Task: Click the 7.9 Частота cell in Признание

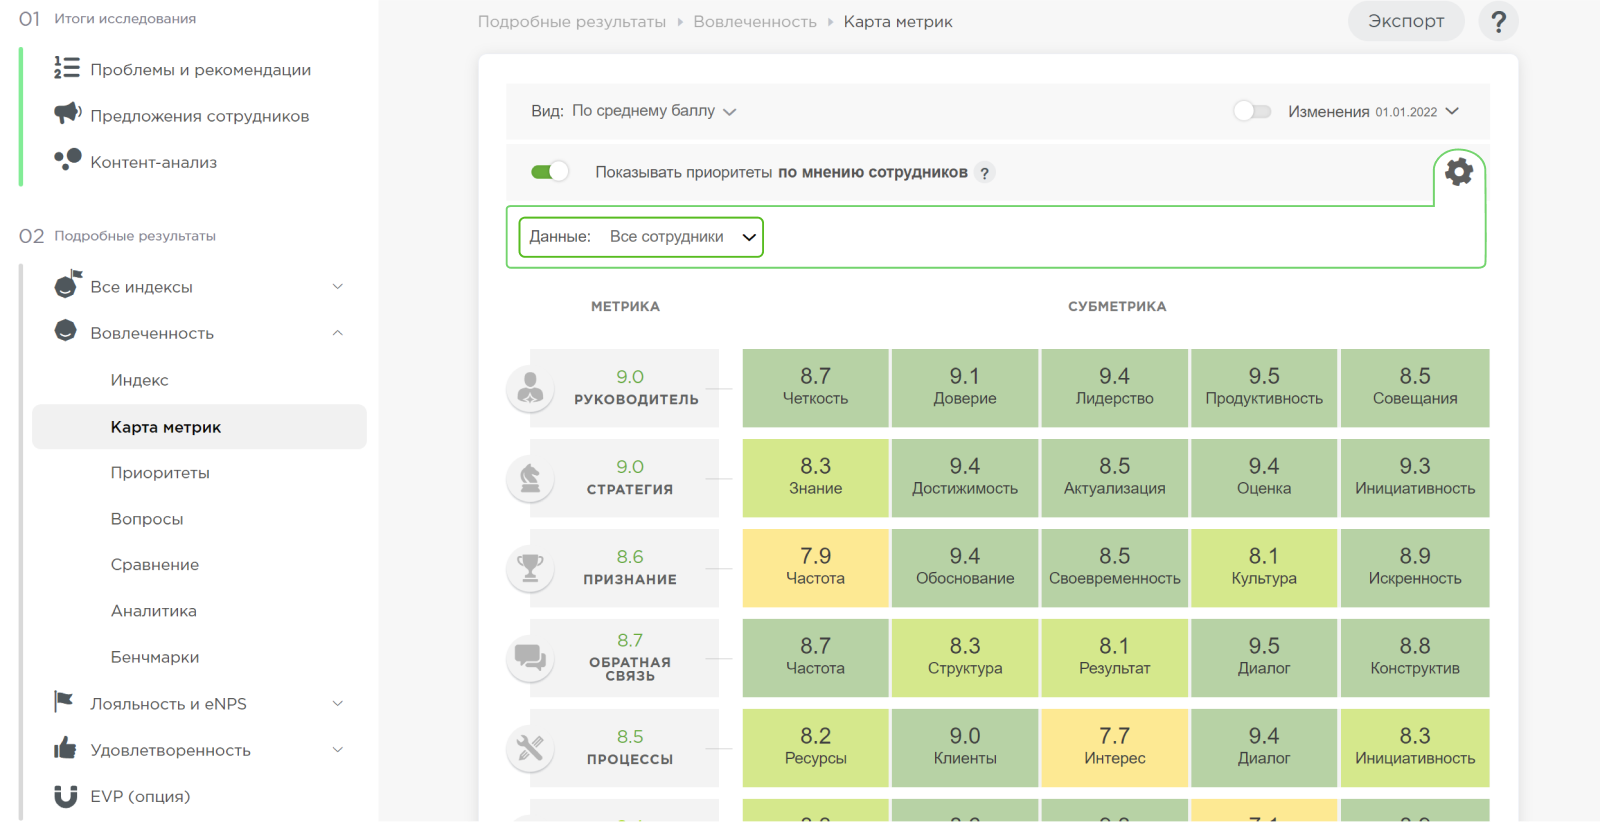Action: coord(816,568)
